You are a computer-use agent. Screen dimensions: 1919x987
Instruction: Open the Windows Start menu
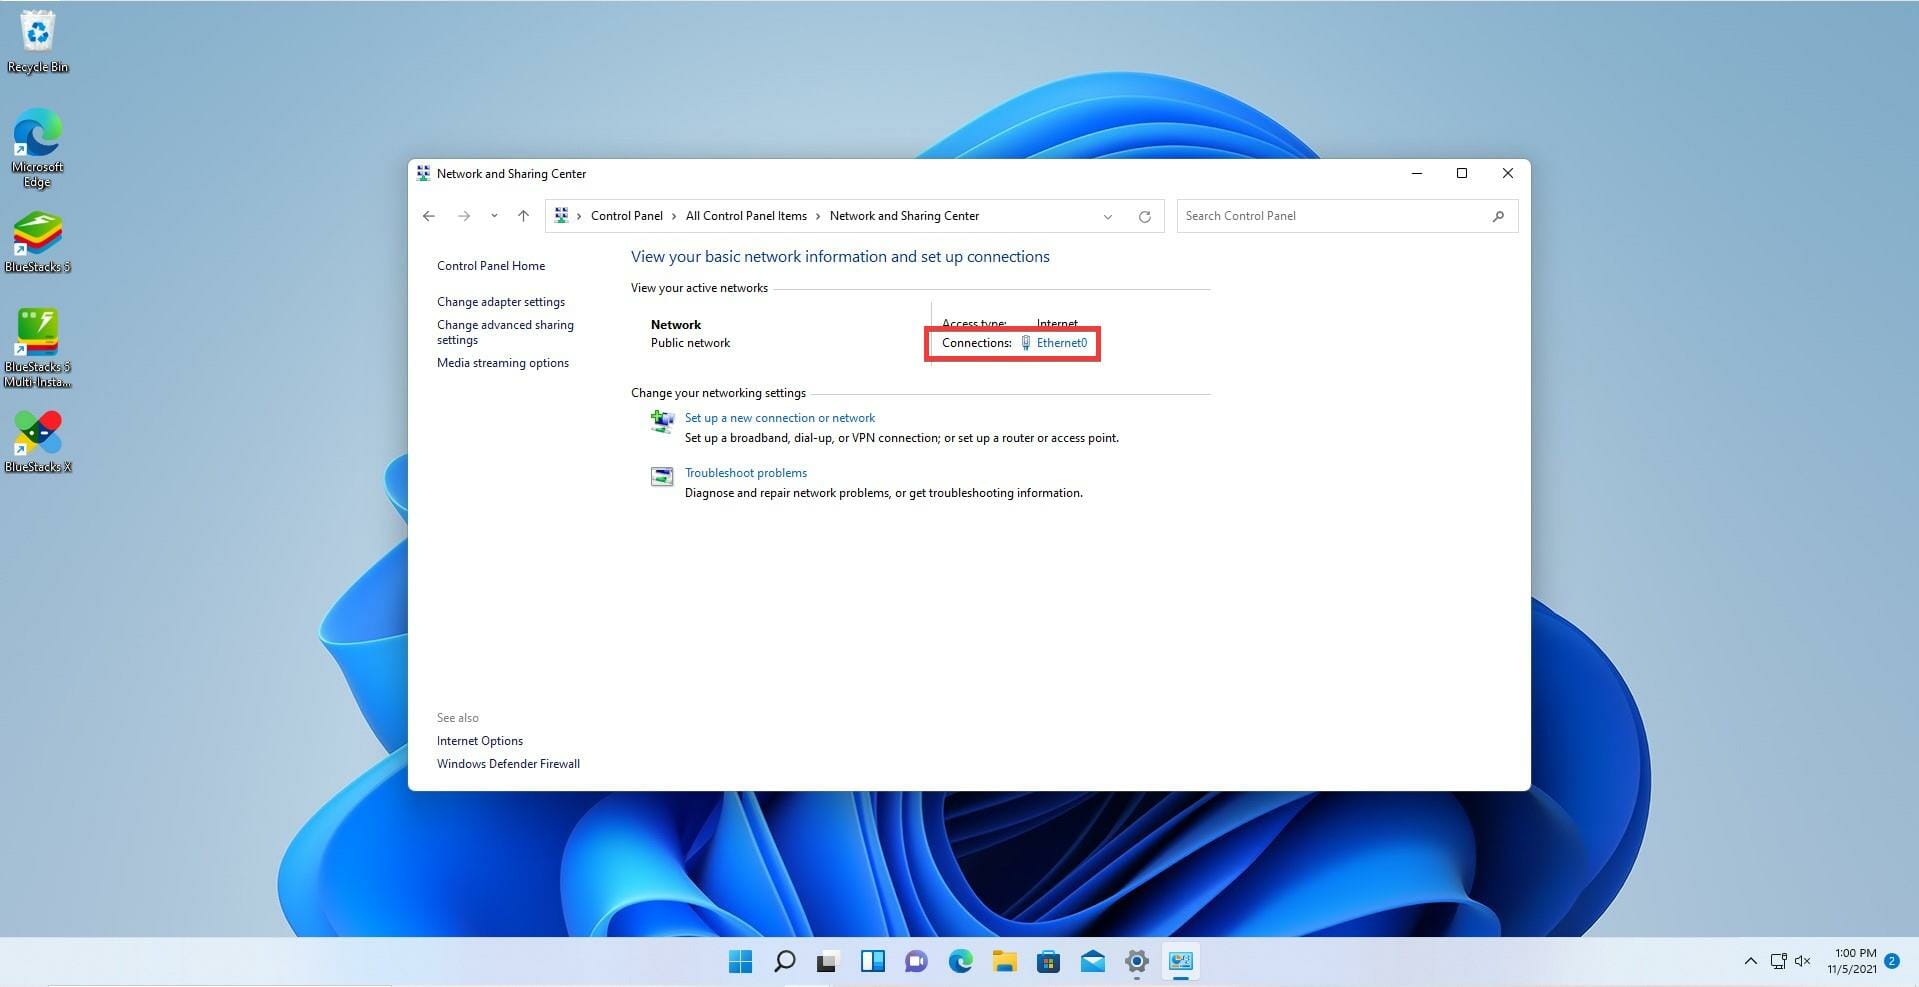point(741,962)
